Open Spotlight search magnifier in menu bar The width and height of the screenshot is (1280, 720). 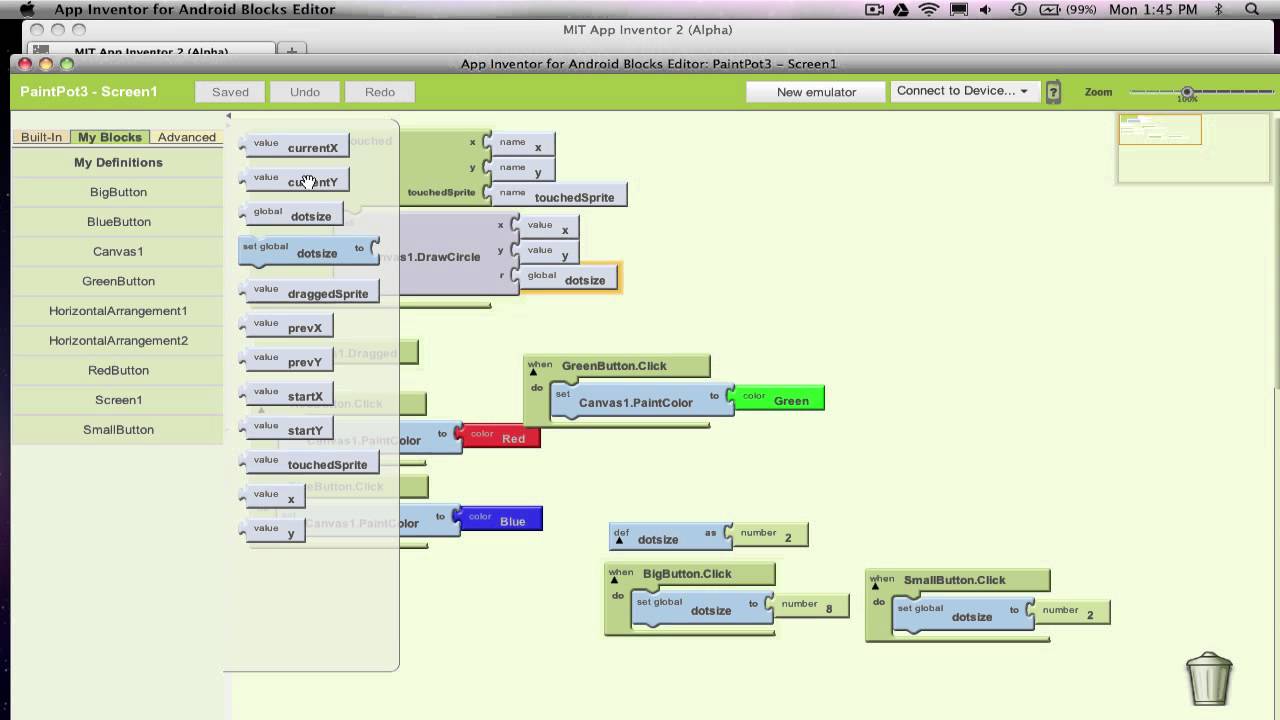pyautogui.click(x=1252, y=9)
